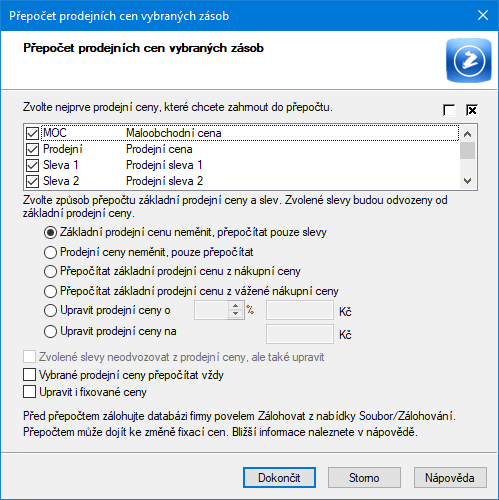The width and height of the screenshot is (499, 500).
Task: Click the select all prices icon
Action: [472, 110]
